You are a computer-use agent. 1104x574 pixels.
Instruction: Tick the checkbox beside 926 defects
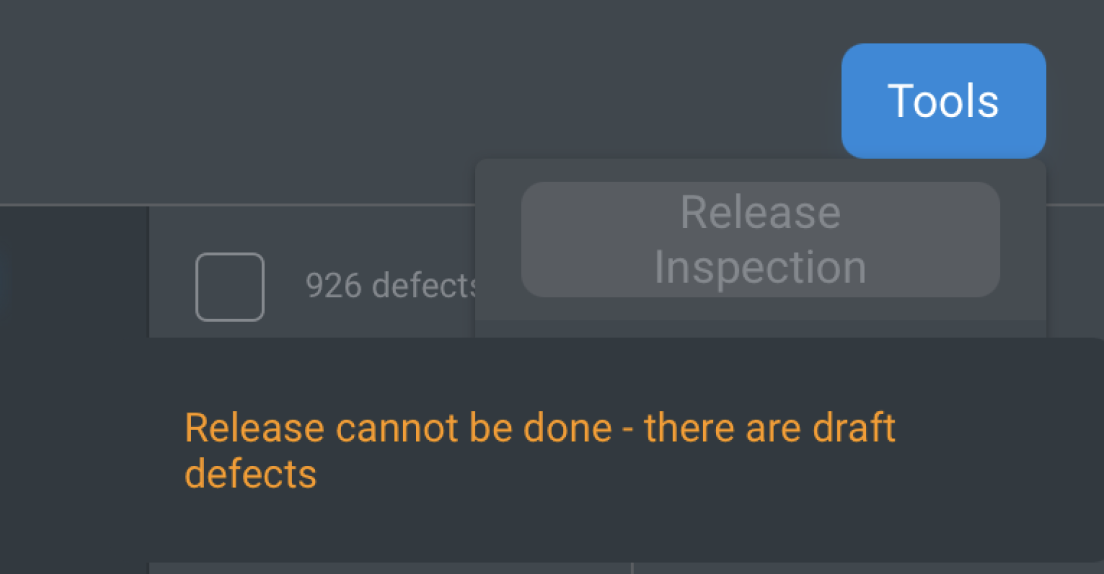pyautogui.click(x=230, y=287)
